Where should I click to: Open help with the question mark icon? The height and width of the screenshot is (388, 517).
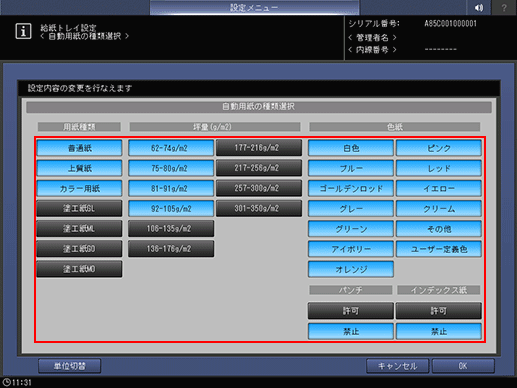tap(504, 7)
